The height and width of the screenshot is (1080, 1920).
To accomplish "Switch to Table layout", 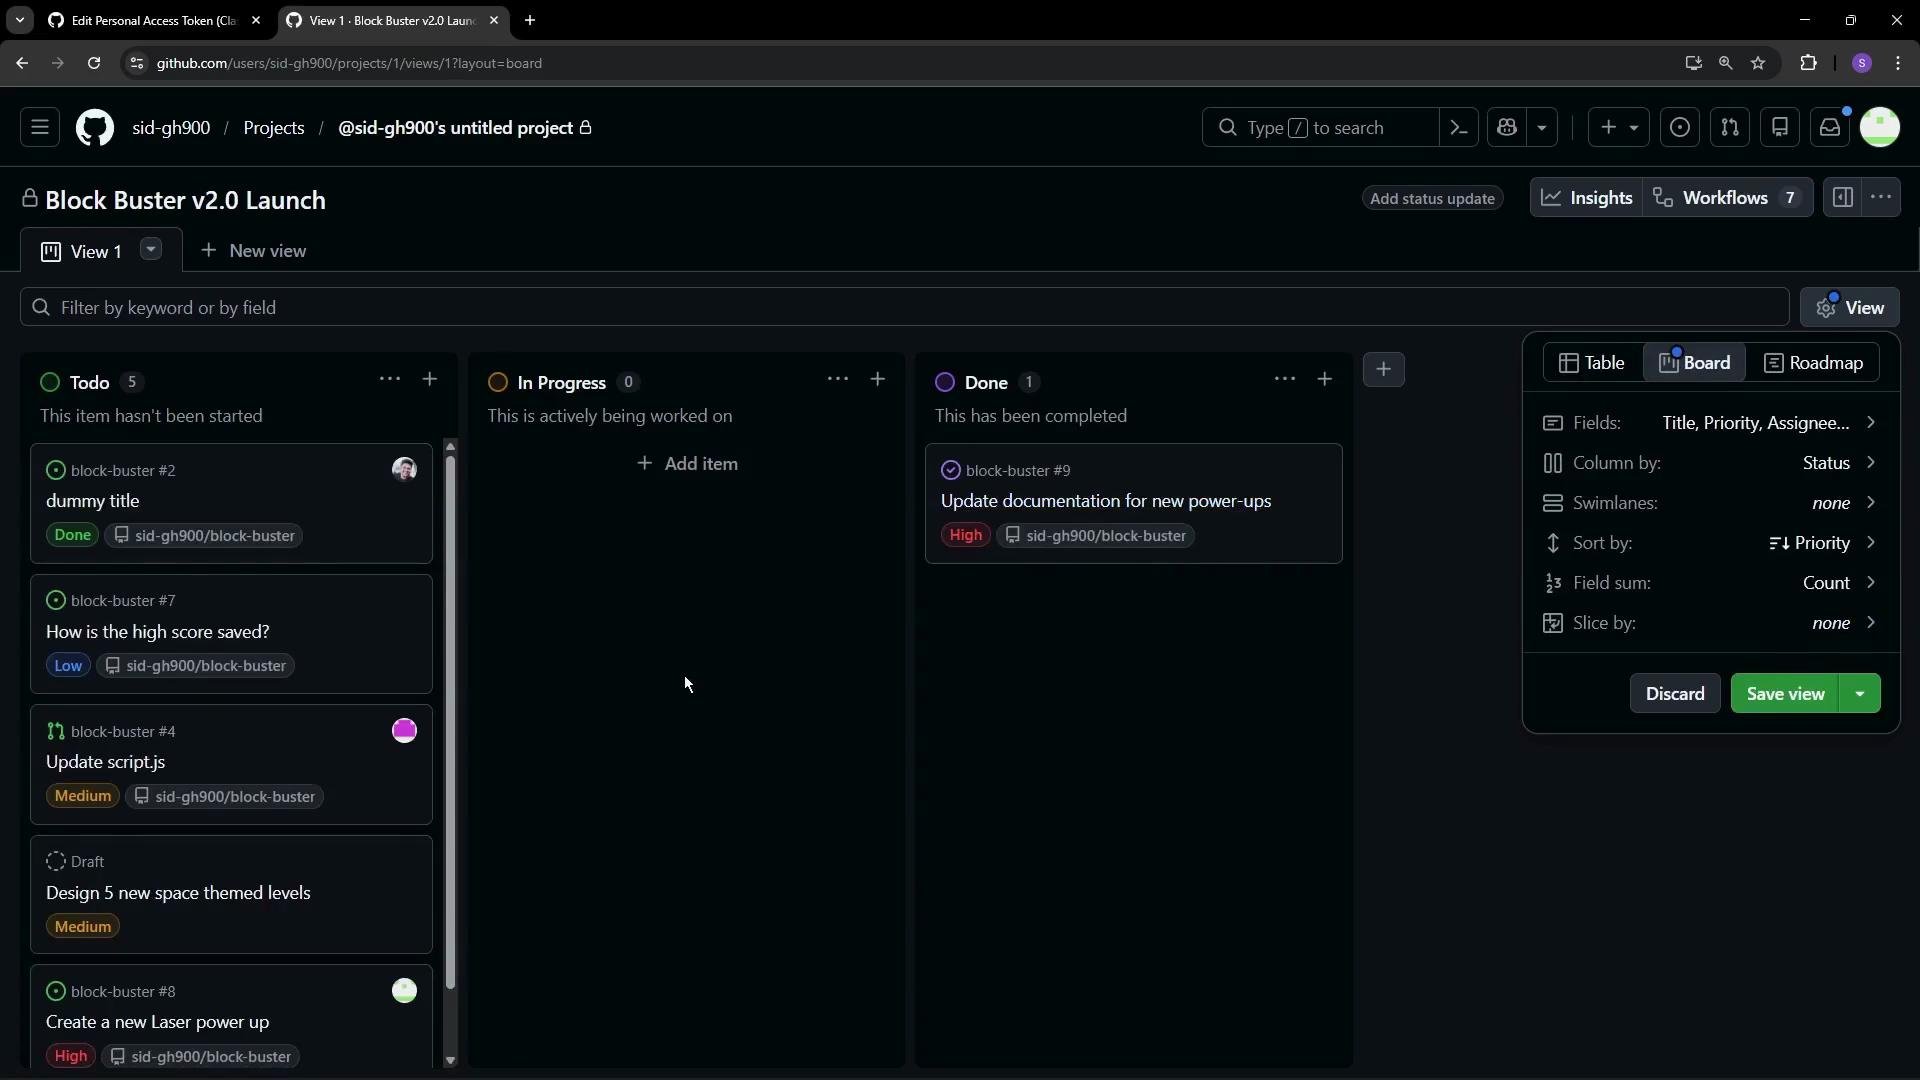I will pyautogui.click(x=1593, y=363).
